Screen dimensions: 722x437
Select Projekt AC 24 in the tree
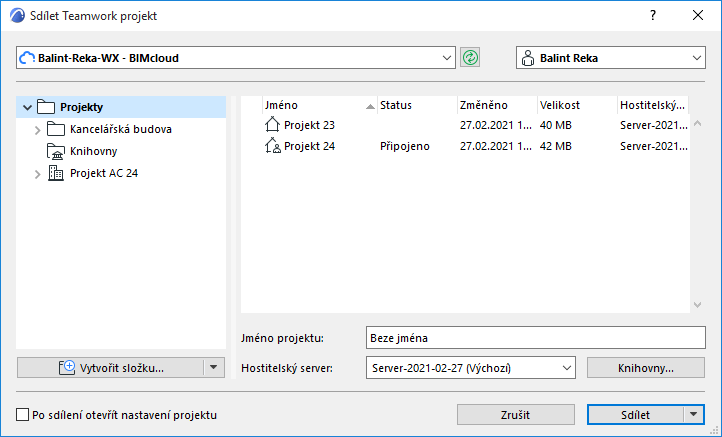104,173
